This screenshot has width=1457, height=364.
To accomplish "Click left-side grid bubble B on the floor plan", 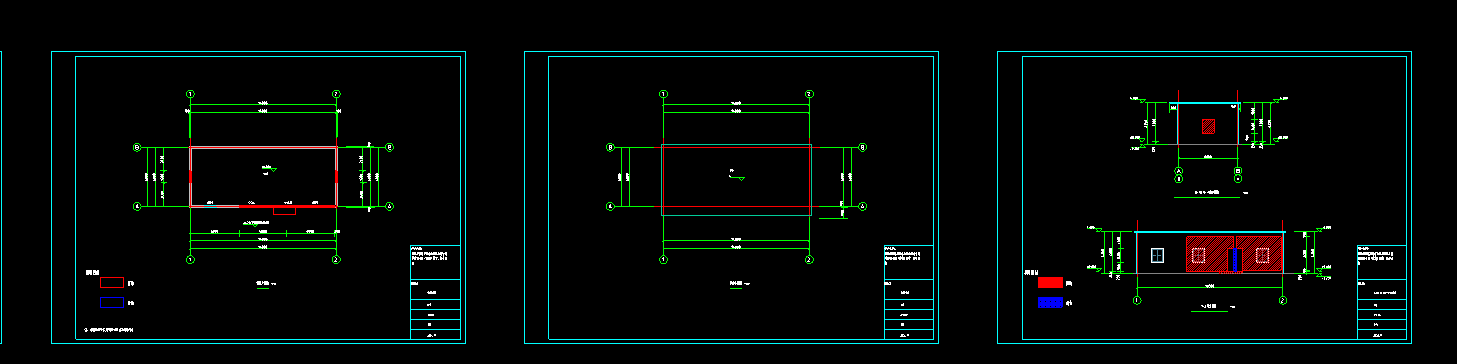I will (x=137, y=147).
